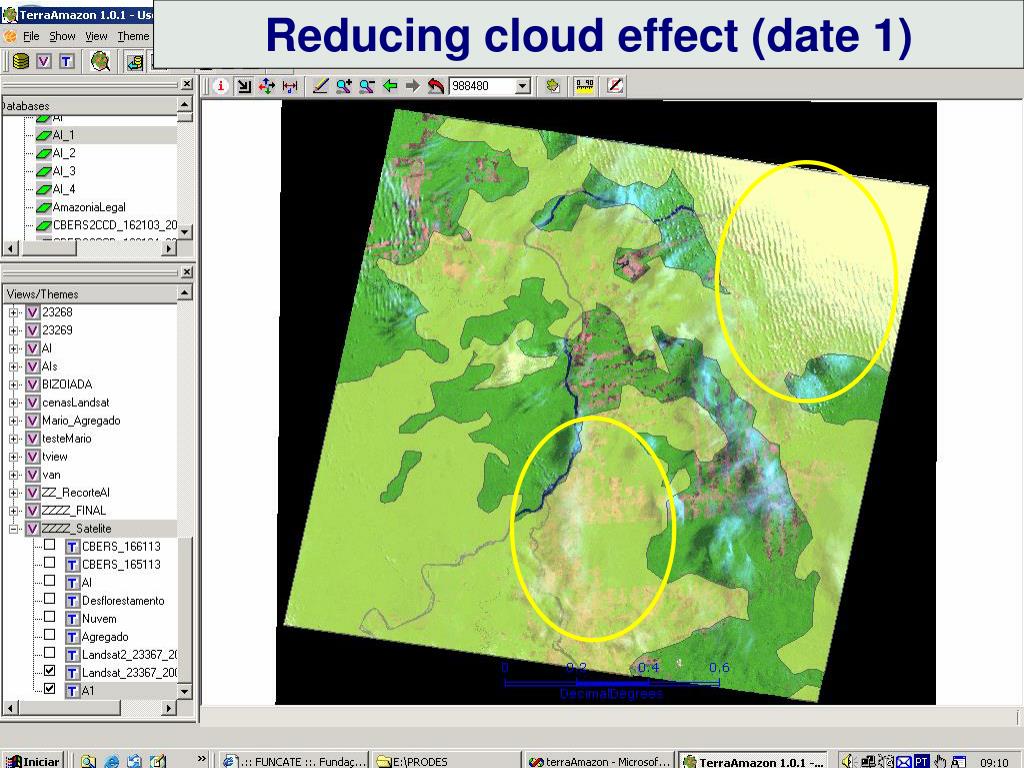The height and width of the screenshot is (768, 1024).
Task: Click the Views/Themes scroll up arrow
Action: coord(185,293)
